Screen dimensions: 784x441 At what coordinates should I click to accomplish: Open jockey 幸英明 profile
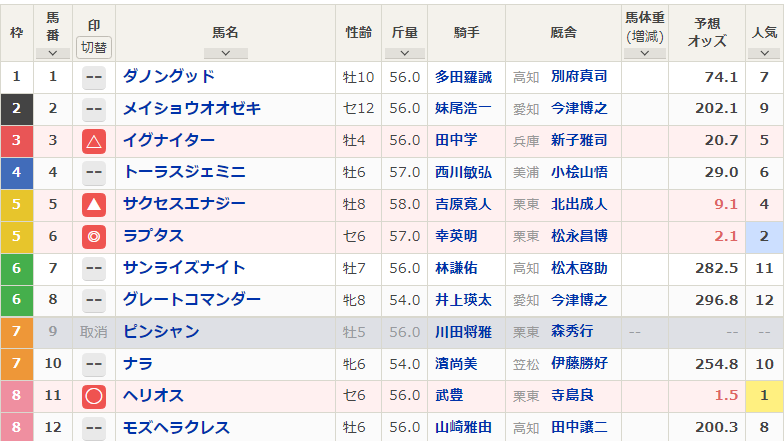click(456, 236)
